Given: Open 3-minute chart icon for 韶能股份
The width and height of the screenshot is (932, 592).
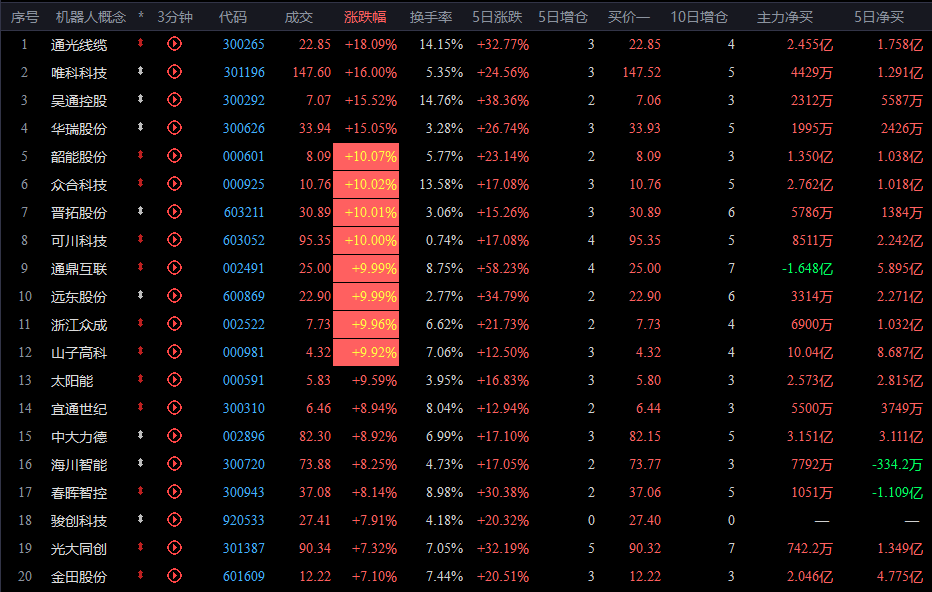Looking at the screenshot, I should 174,156.
